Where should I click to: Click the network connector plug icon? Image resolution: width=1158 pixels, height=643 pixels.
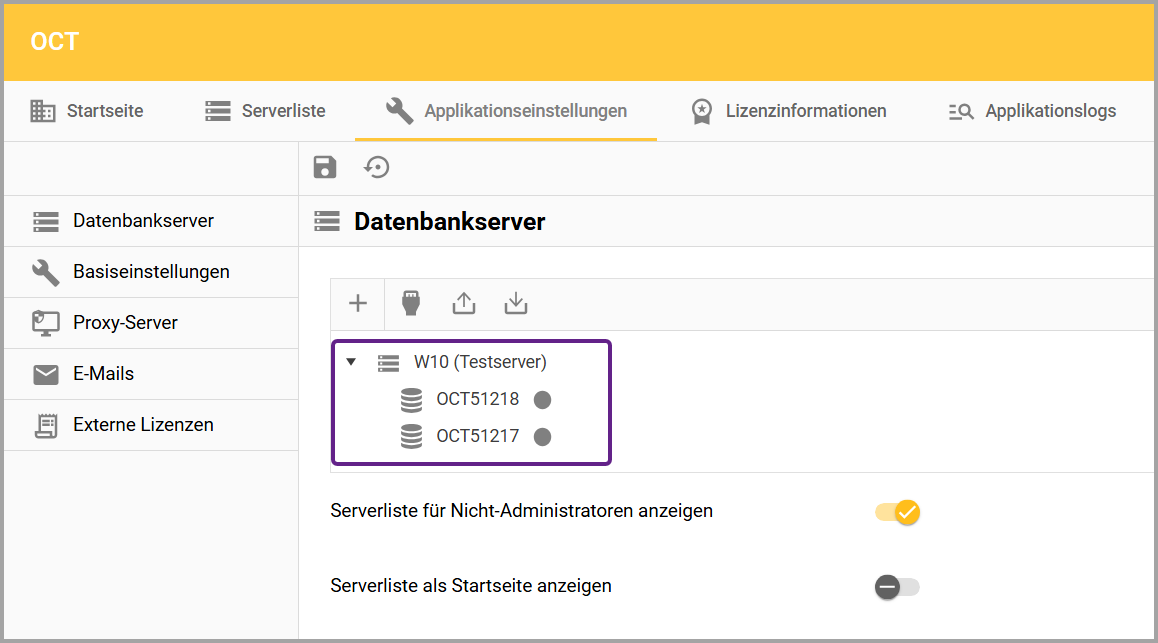tap(410, 303)
